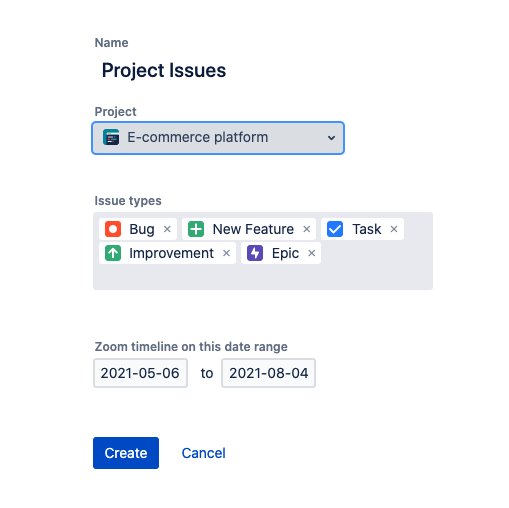Click the green New Feature plus icon
This screenshot has width=509, height=508.
196,229
